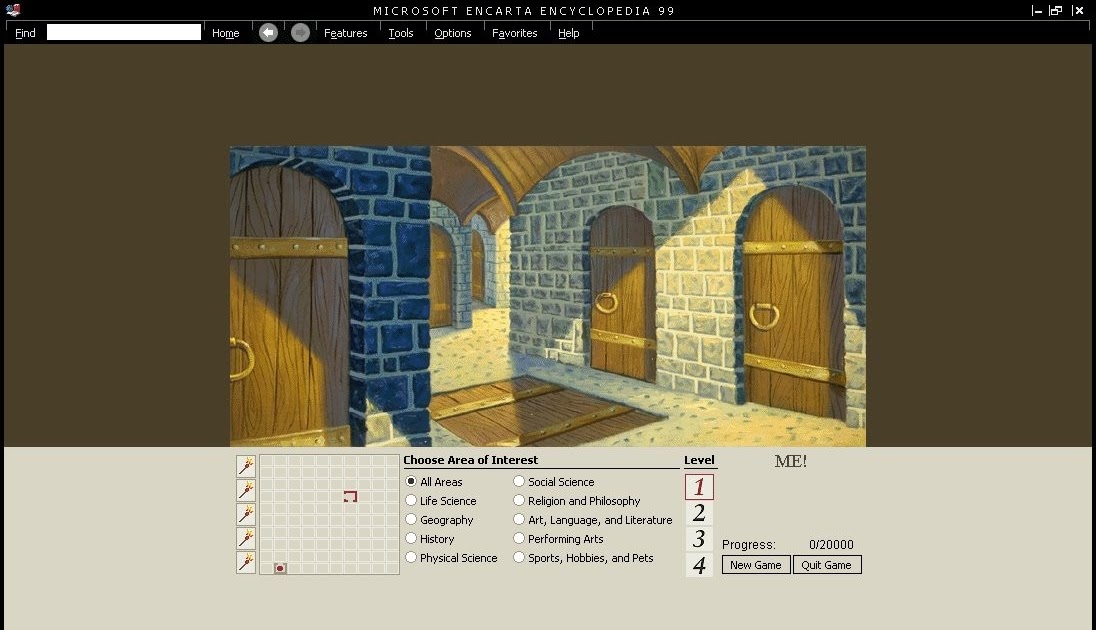Open the Features menu

pos(345,33)
